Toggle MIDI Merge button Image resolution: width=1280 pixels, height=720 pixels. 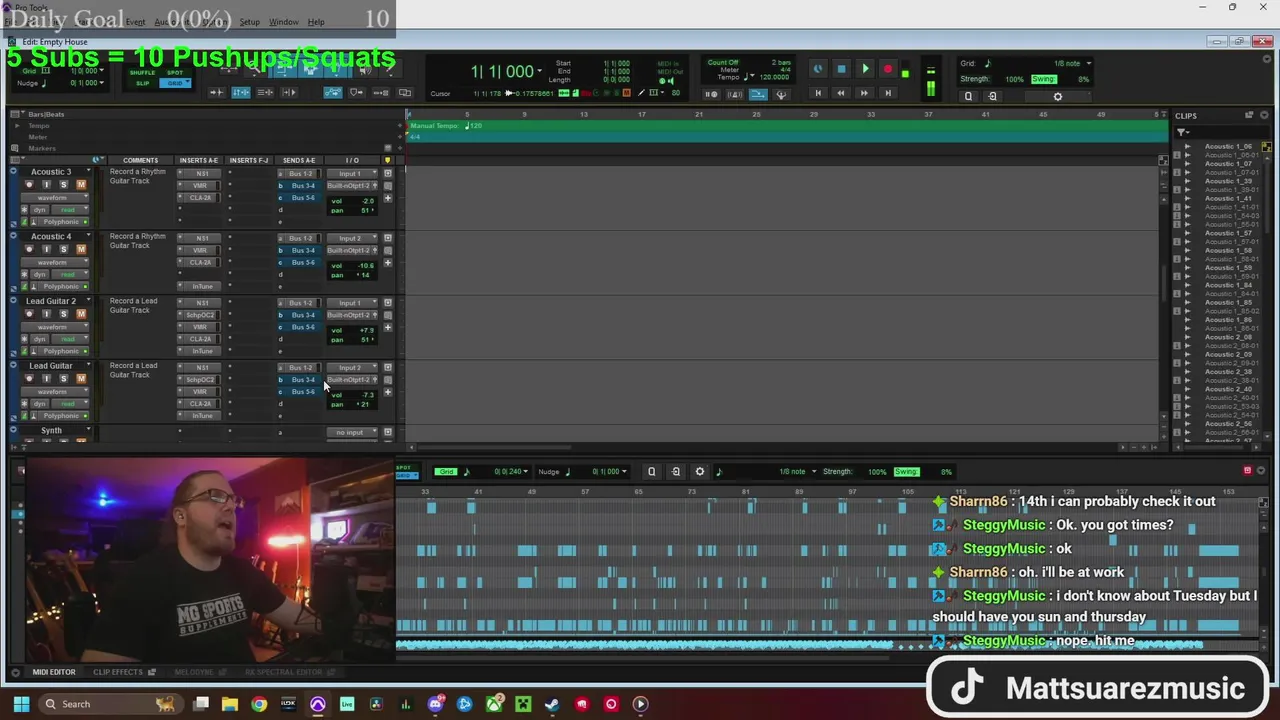tap(781, 95)
